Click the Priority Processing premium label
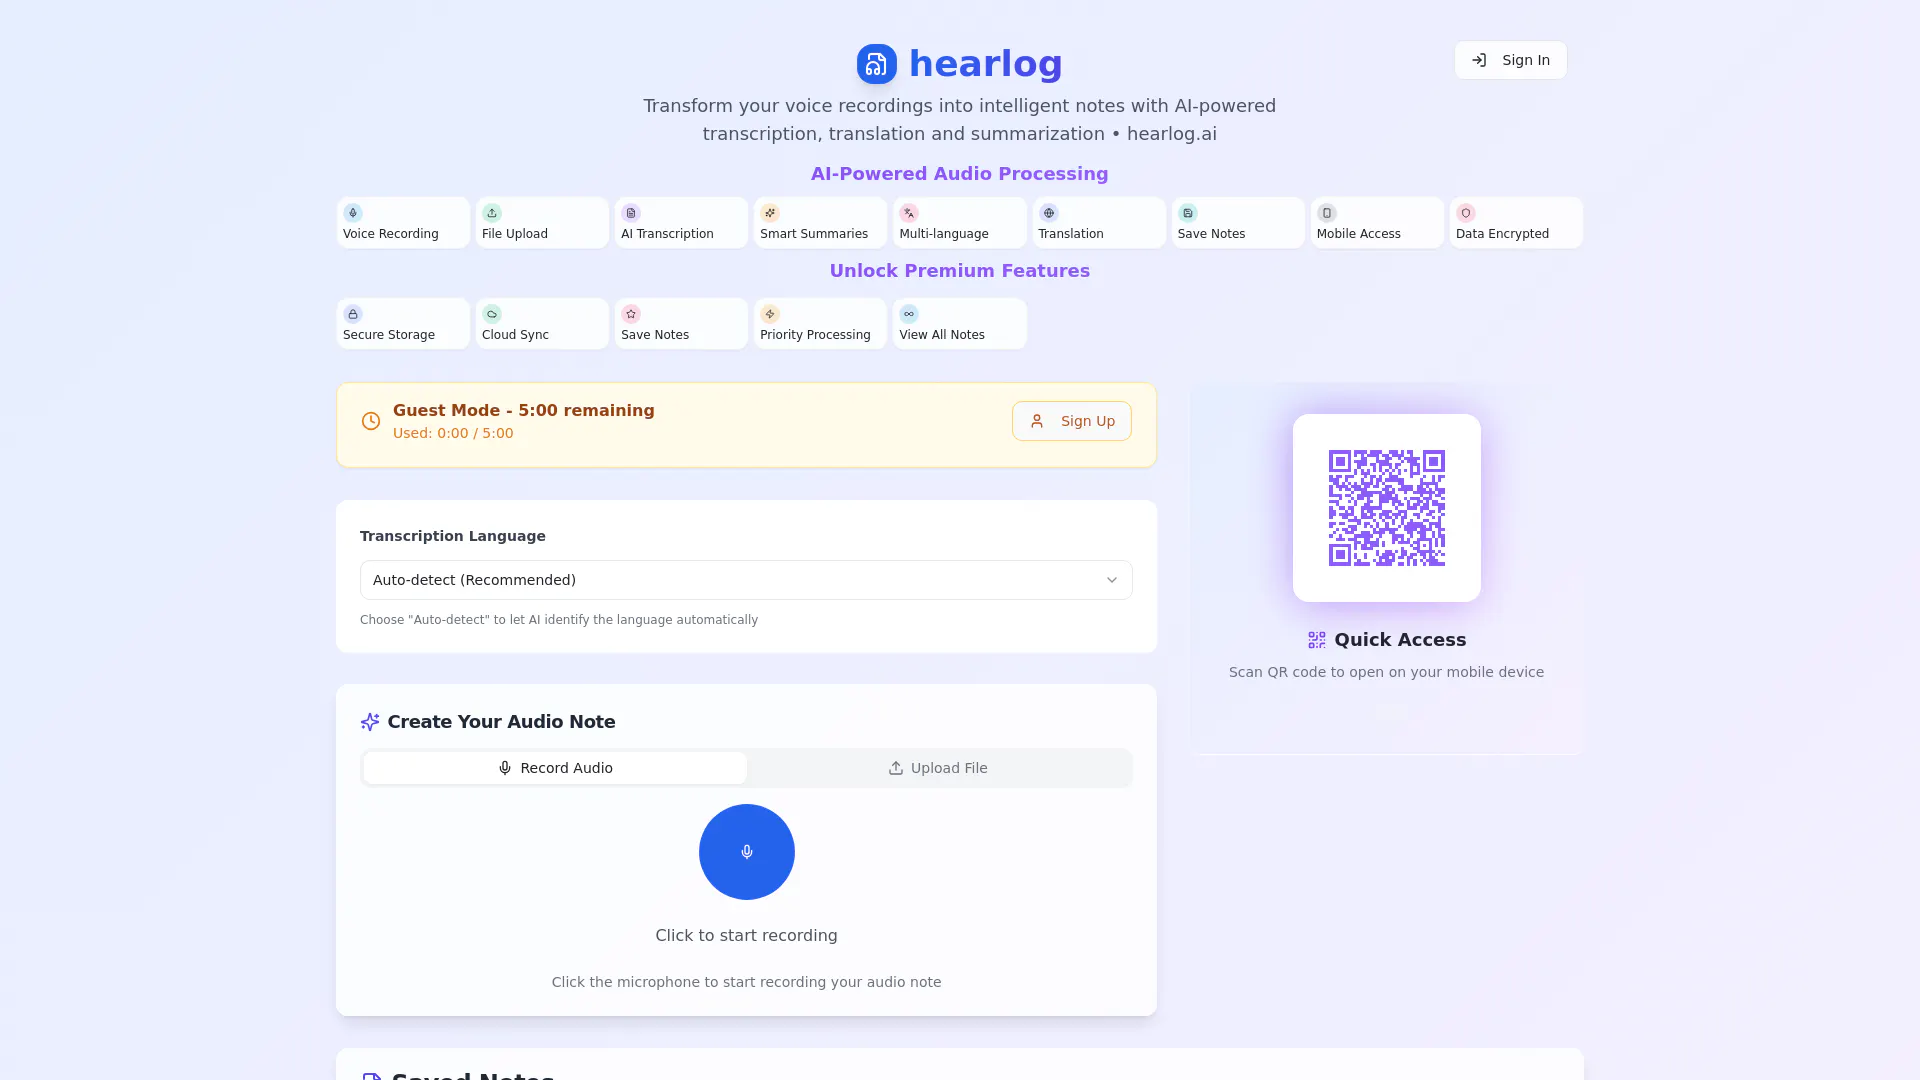The image size is (1920, 1080). click(x=815, y=335)
